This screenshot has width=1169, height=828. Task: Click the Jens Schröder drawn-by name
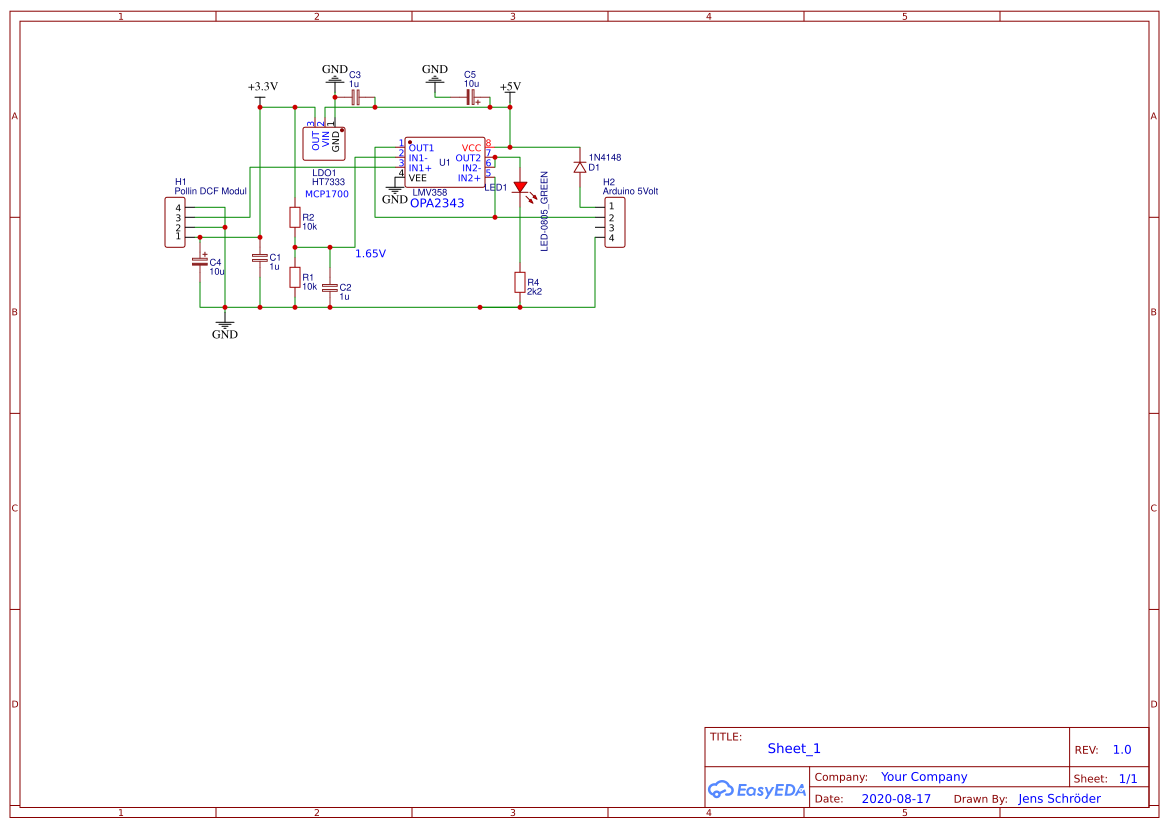pos(1057,798)
